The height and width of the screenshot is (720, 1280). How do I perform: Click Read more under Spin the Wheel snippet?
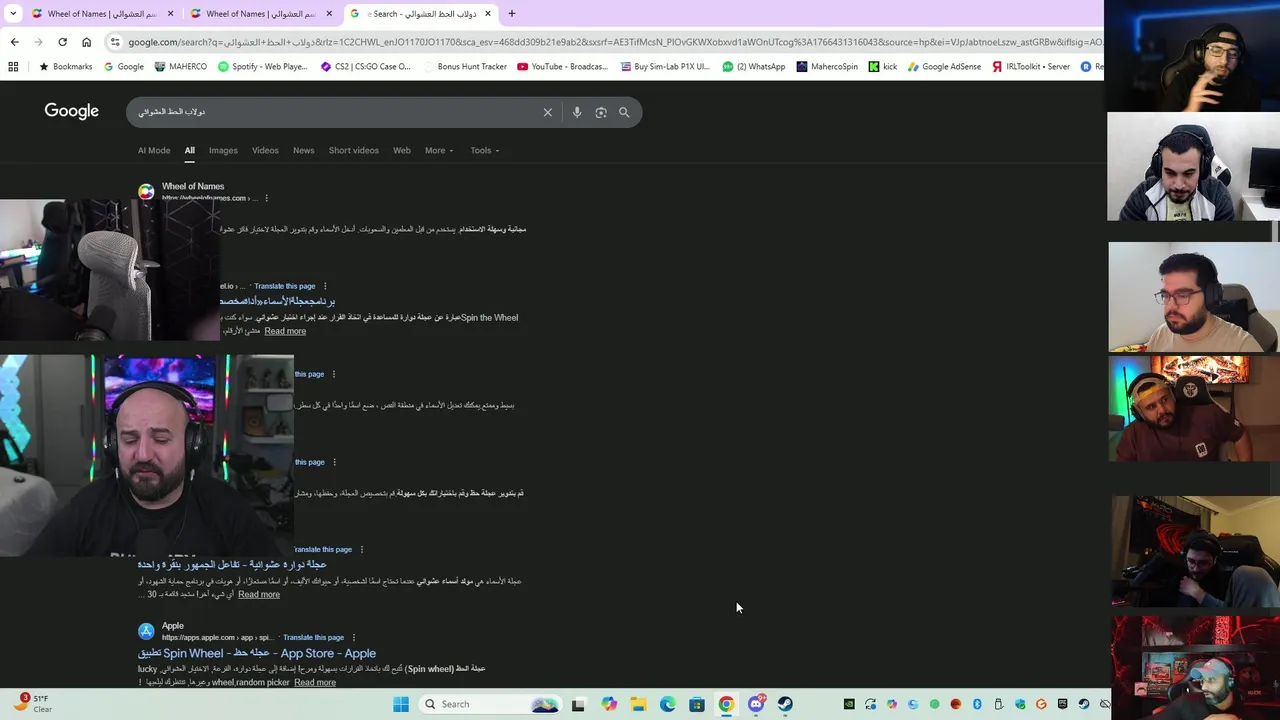(x=285, y=331)
